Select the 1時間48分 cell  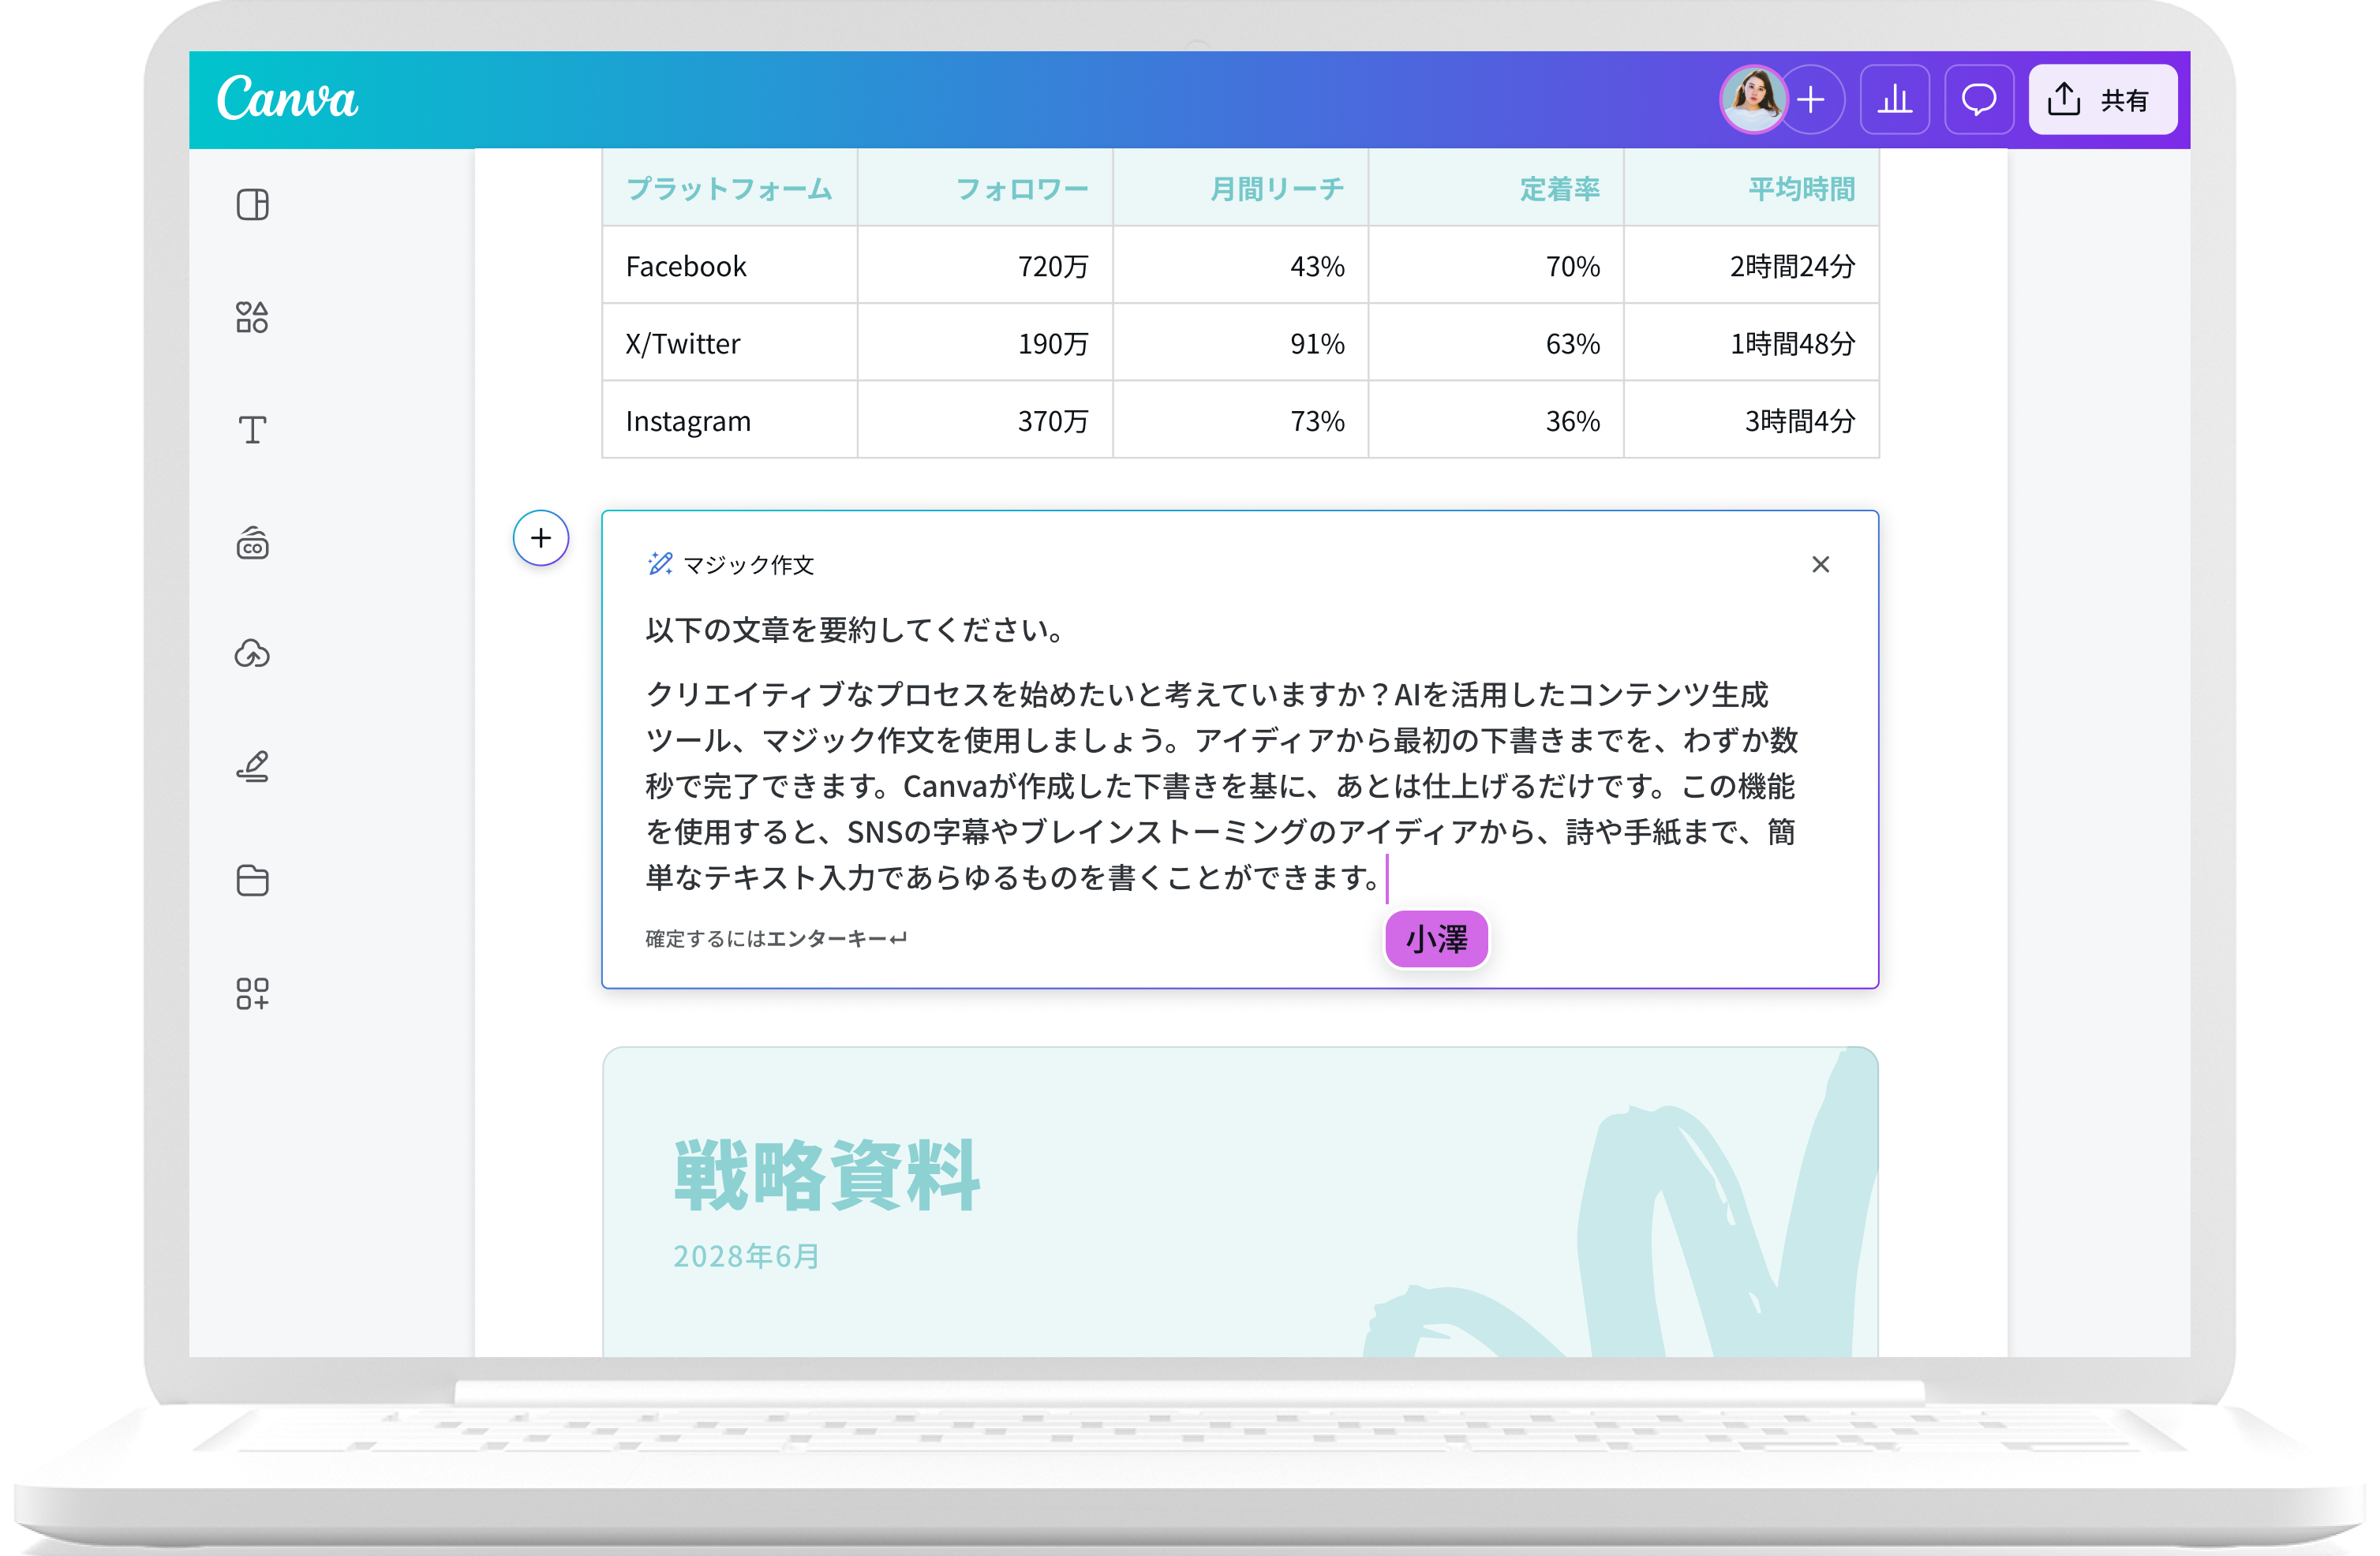pos(1752,343)
